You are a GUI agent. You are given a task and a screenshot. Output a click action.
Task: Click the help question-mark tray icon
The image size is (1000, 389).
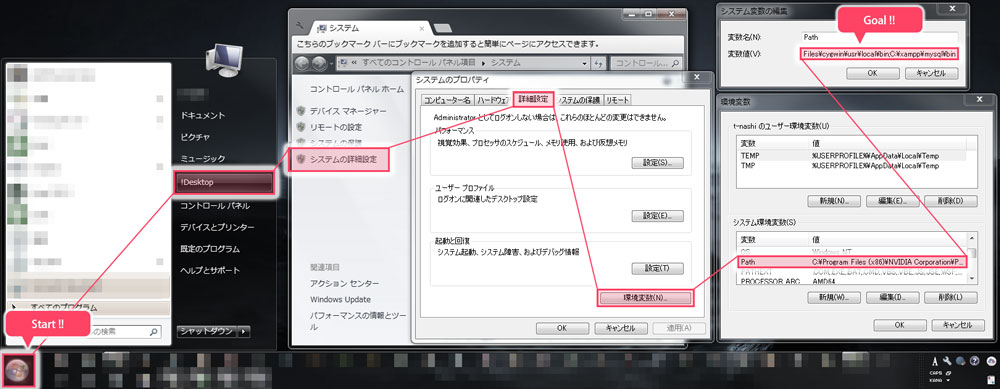coord(975,361)
